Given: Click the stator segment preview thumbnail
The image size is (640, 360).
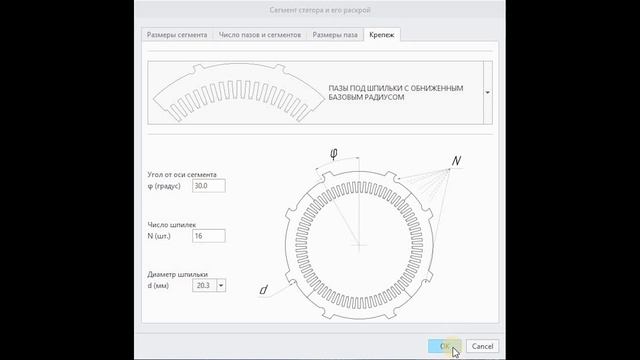Looking at the screenshot, I should coord(238,93).
